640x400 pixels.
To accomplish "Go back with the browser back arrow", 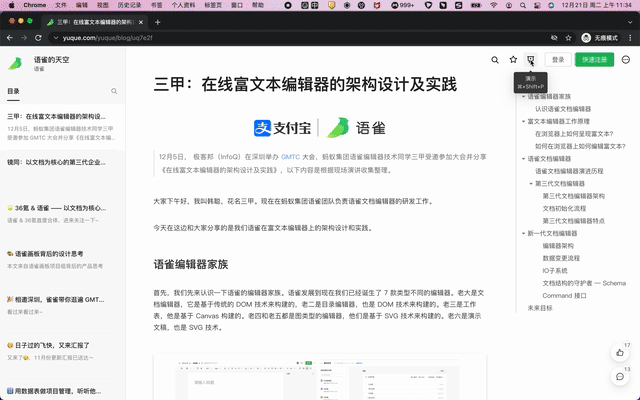I will pos(10,38).
